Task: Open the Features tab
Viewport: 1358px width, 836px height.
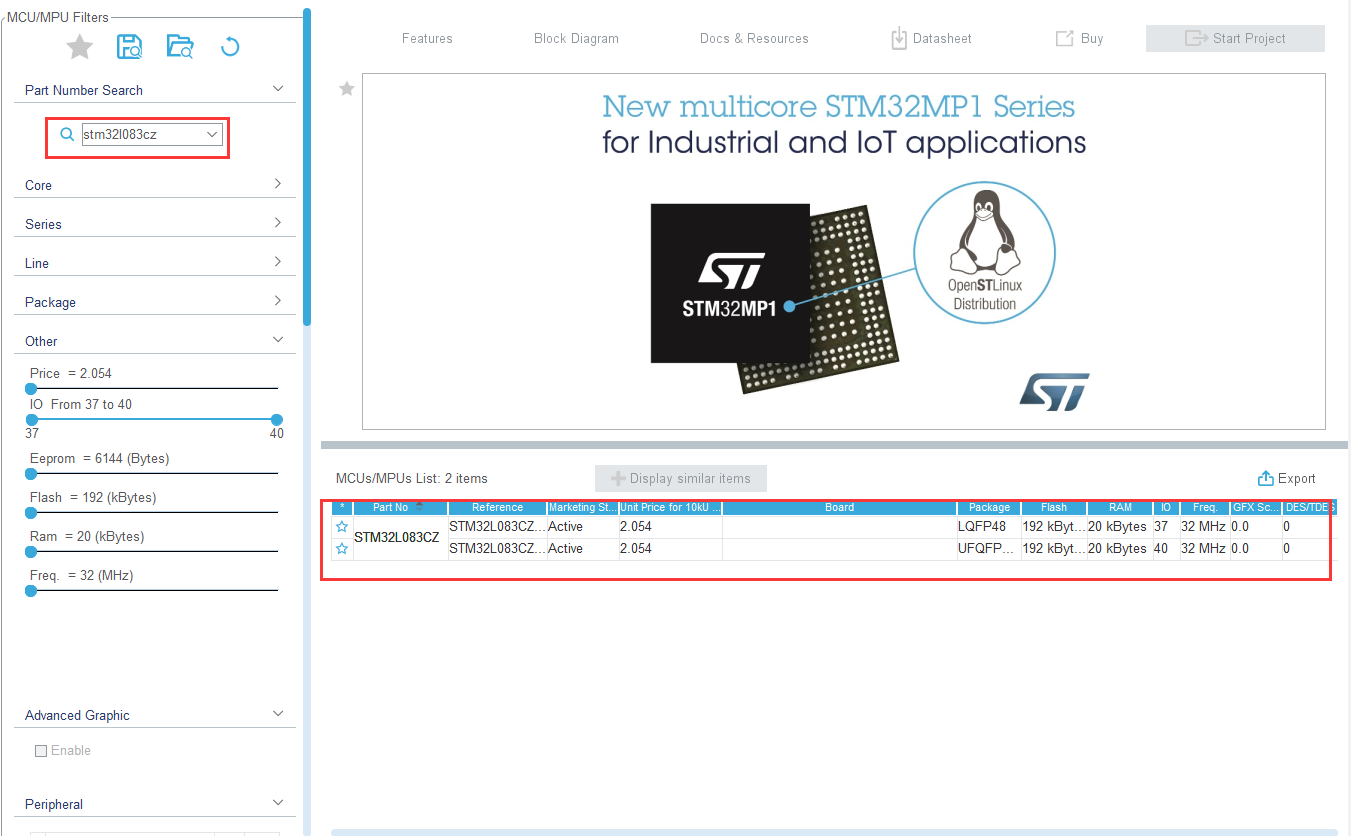Action: (x=427, y=38)
